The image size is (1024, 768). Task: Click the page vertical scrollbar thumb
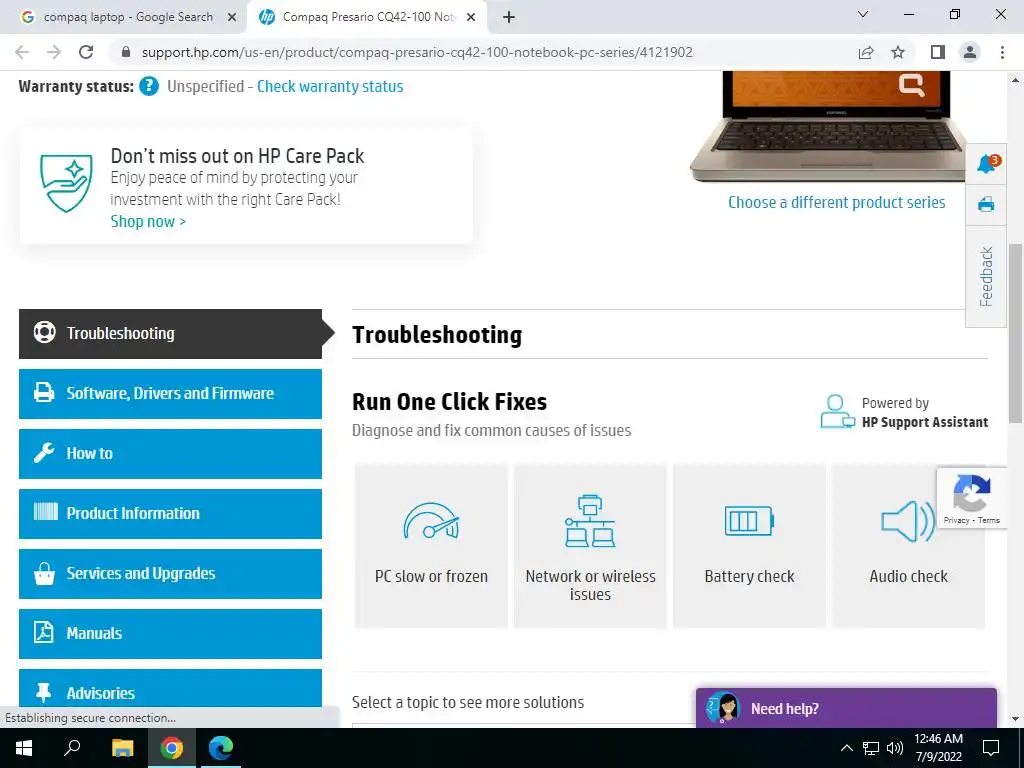click(x=1015, y=333)
